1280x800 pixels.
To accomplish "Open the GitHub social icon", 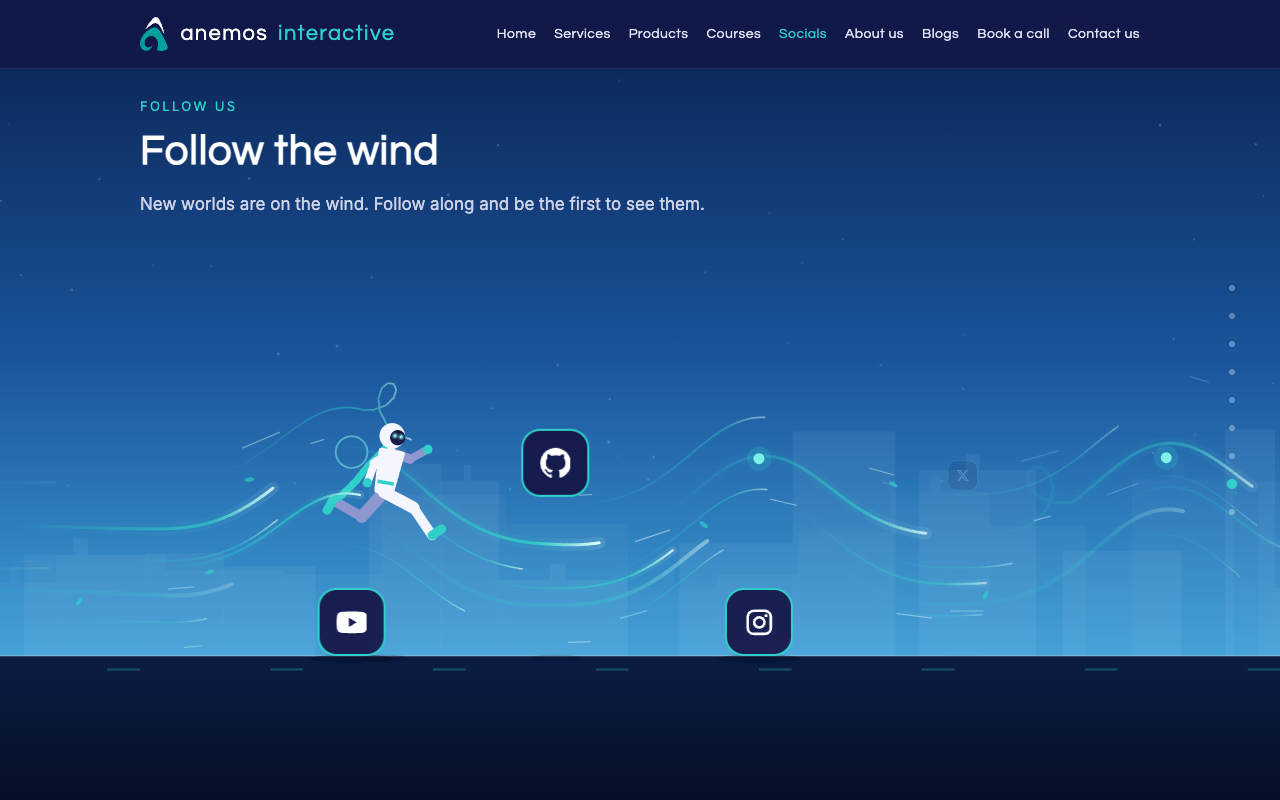I will pyautogui.click(x=555, y=463).
